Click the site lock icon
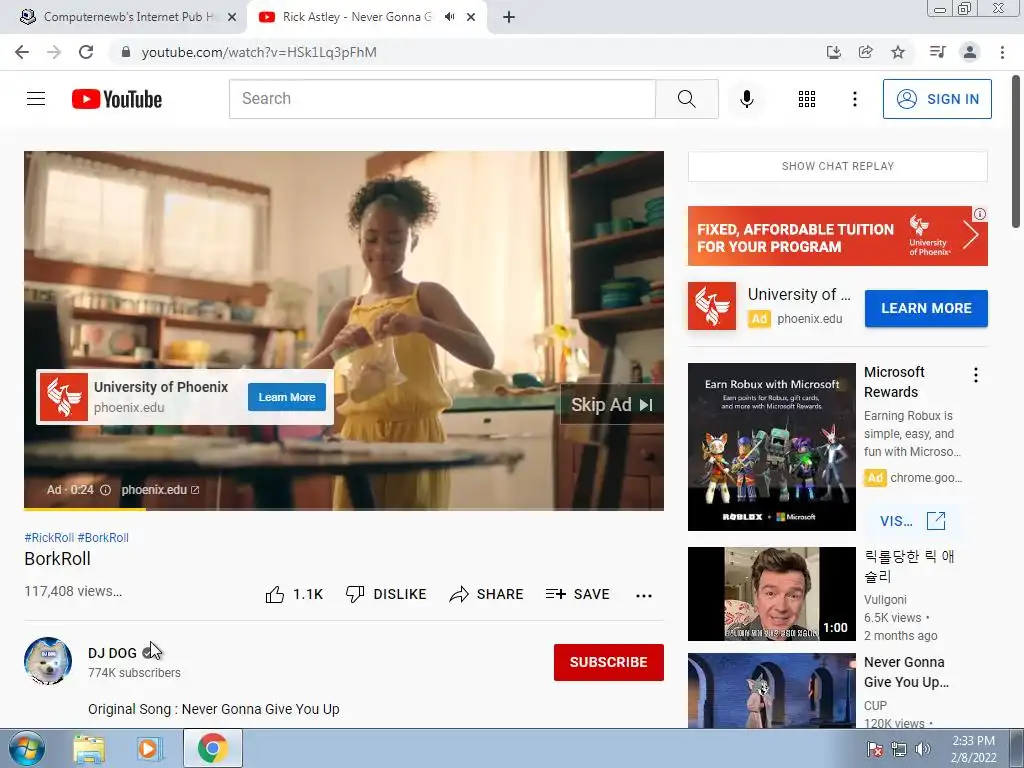 tap(126, 52)
